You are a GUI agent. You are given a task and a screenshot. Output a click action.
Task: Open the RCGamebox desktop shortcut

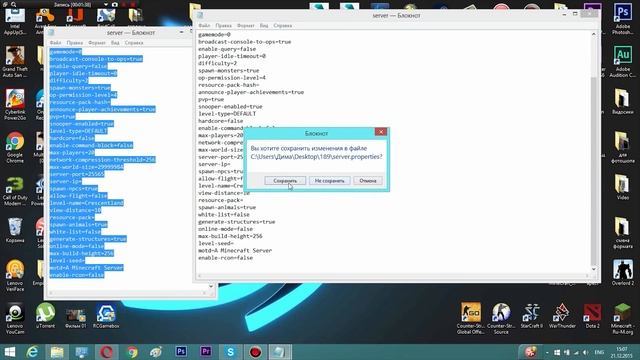(x=106, y=316)
